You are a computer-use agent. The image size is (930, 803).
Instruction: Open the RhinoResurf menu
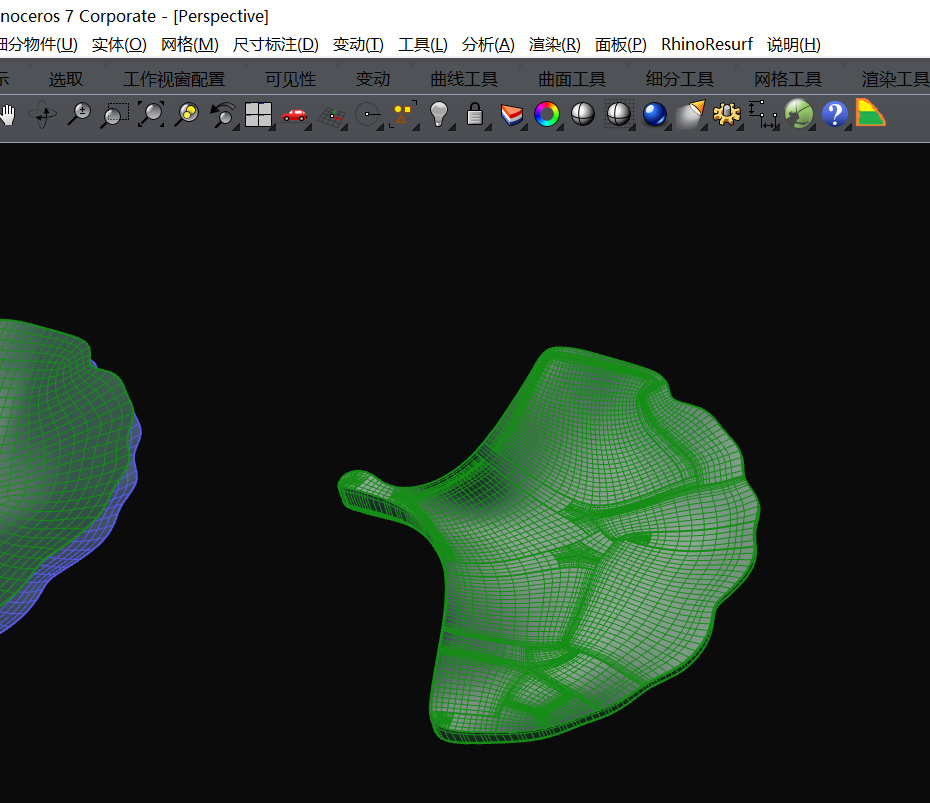[707, 44]
